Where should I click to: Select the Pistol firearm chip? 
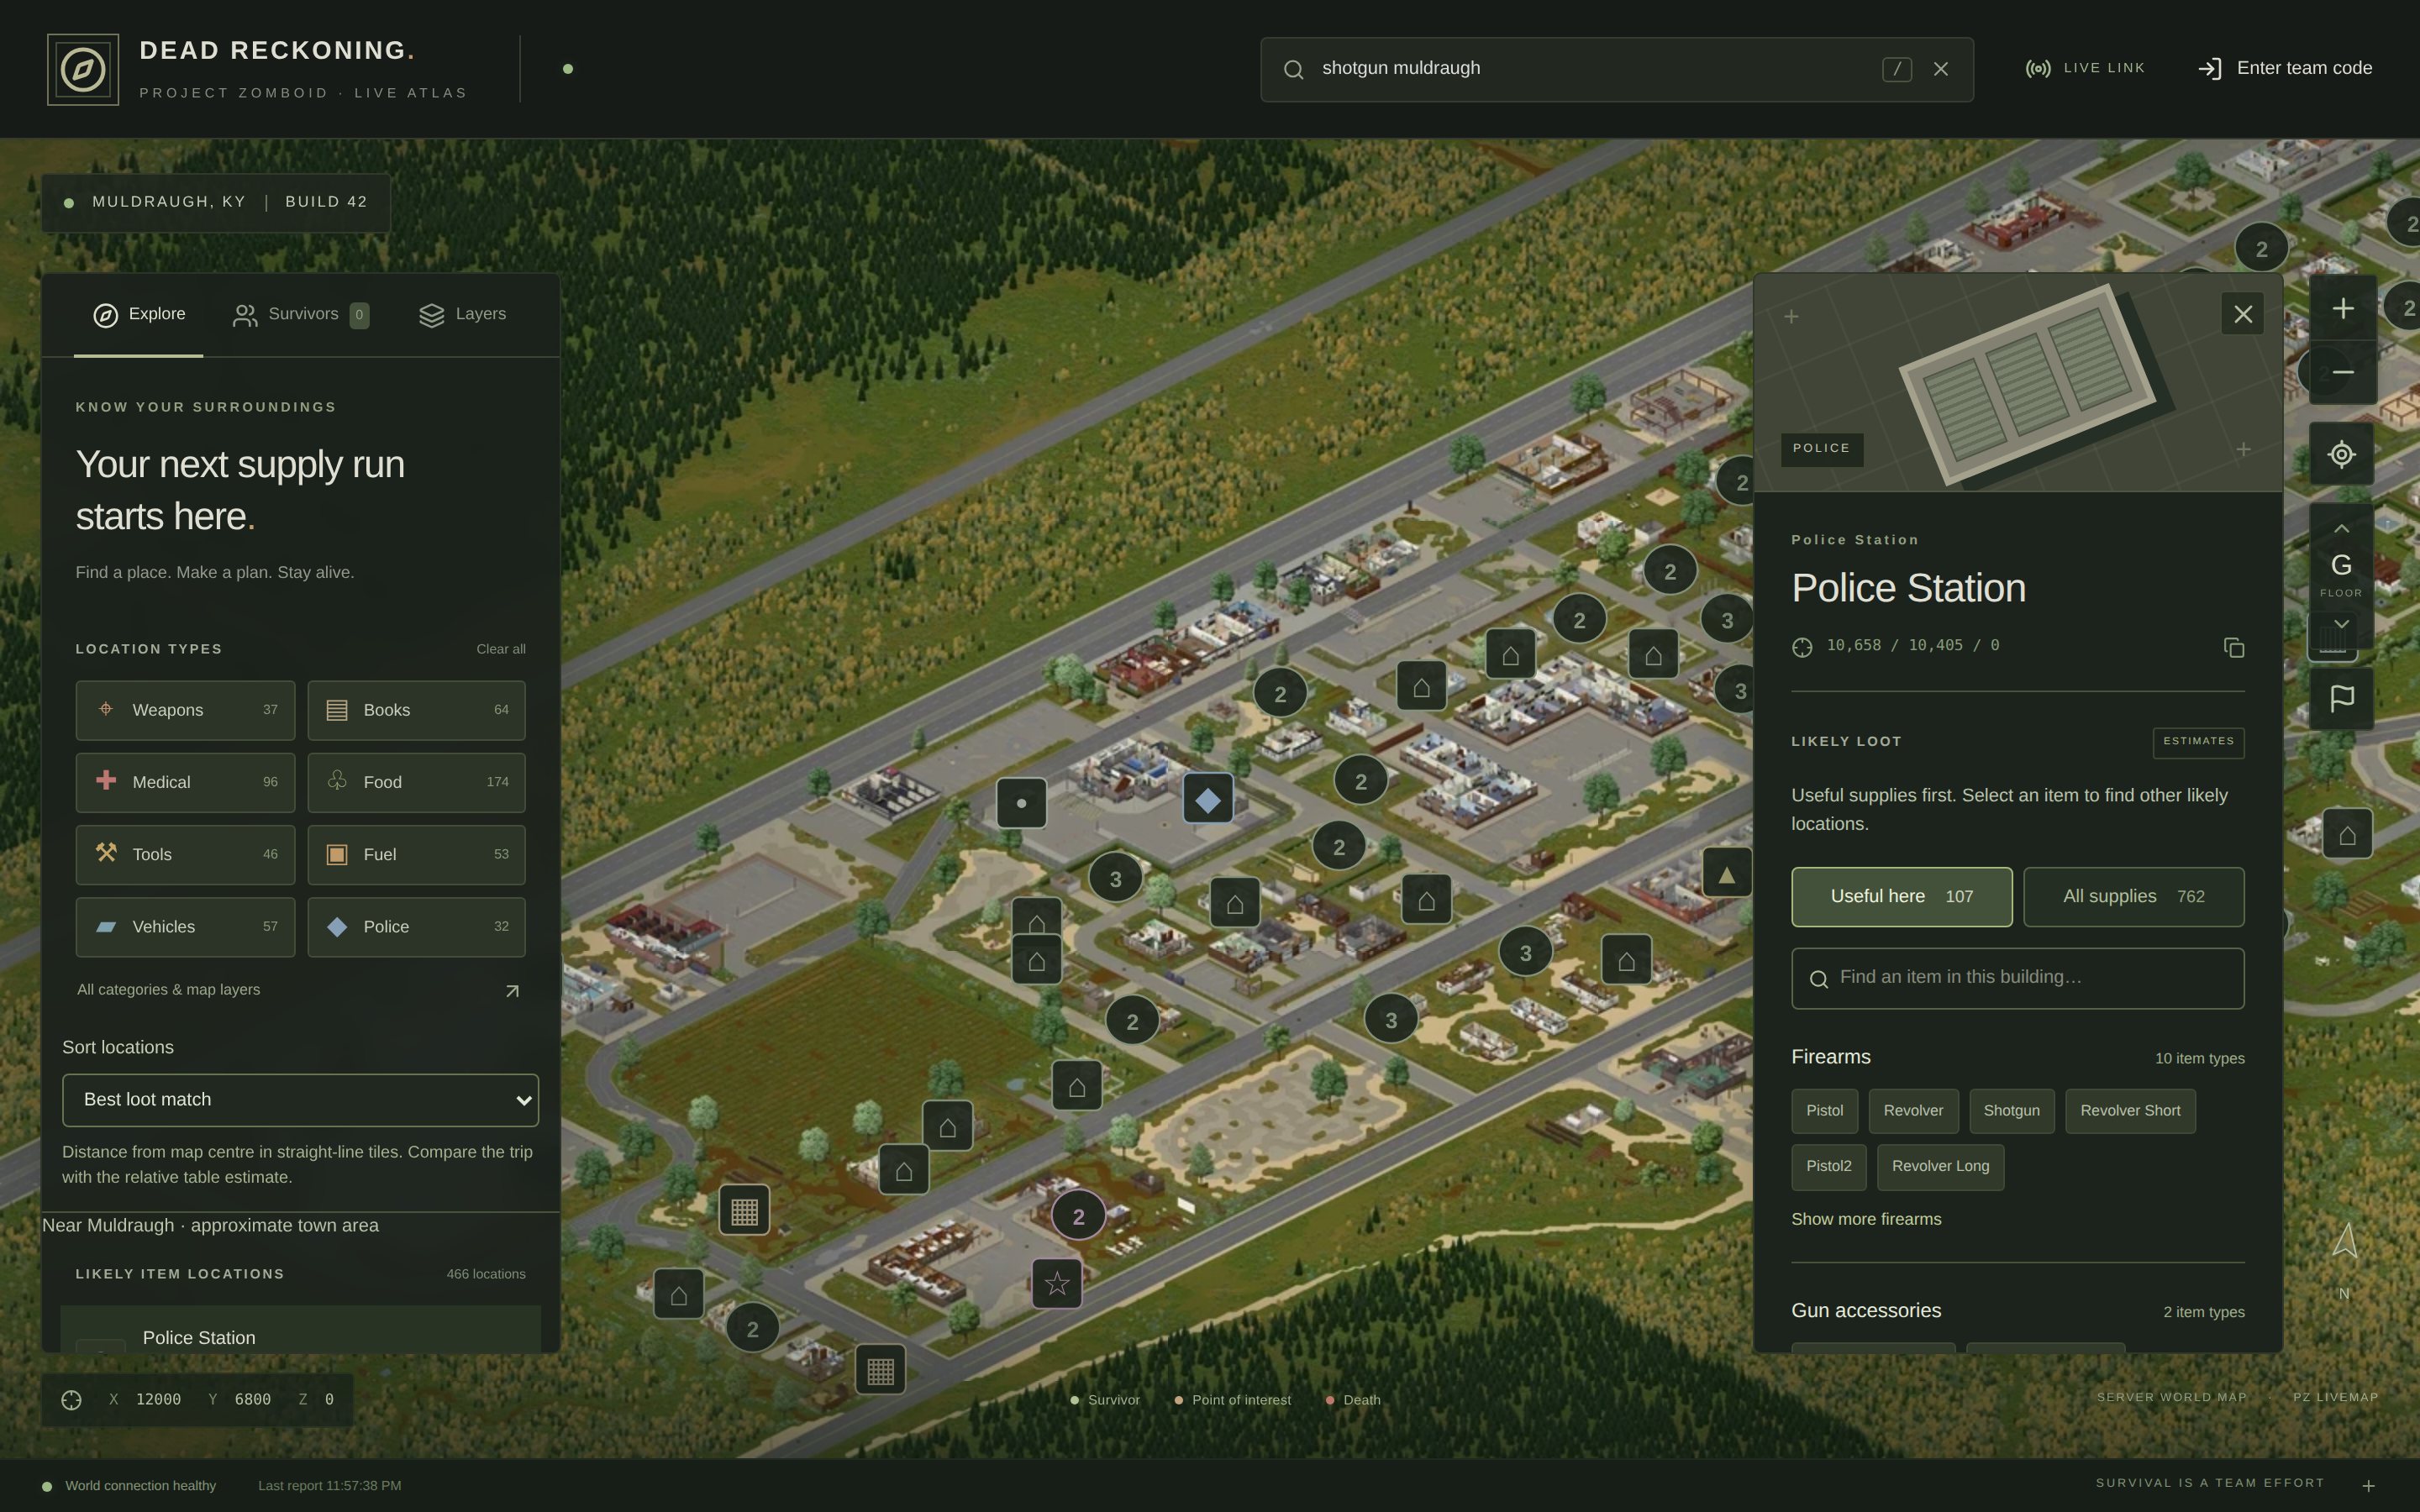(x=1824, y=1111)
